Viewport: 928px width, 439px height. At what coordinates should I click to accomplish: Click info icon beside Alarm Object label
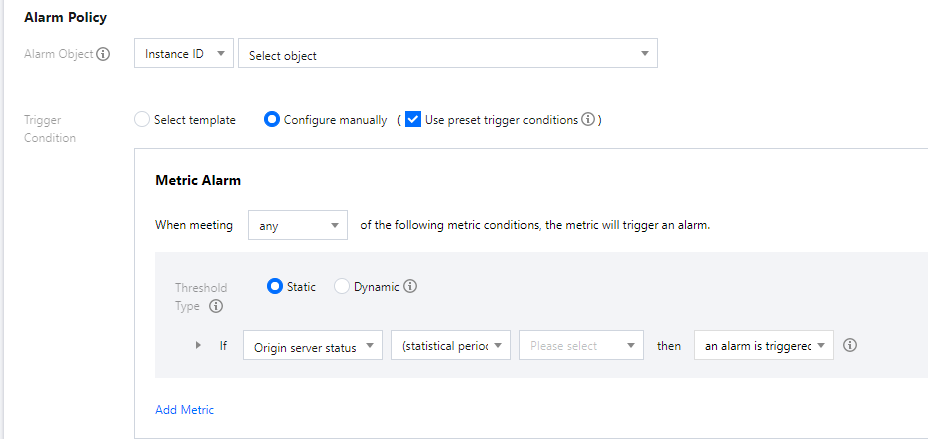[103, 54]
